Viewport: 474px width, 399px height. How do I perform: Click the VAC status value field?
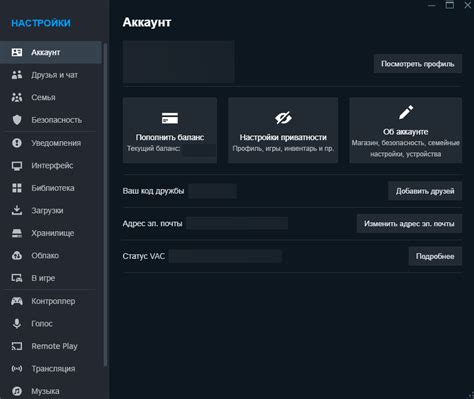pos(225,256)
